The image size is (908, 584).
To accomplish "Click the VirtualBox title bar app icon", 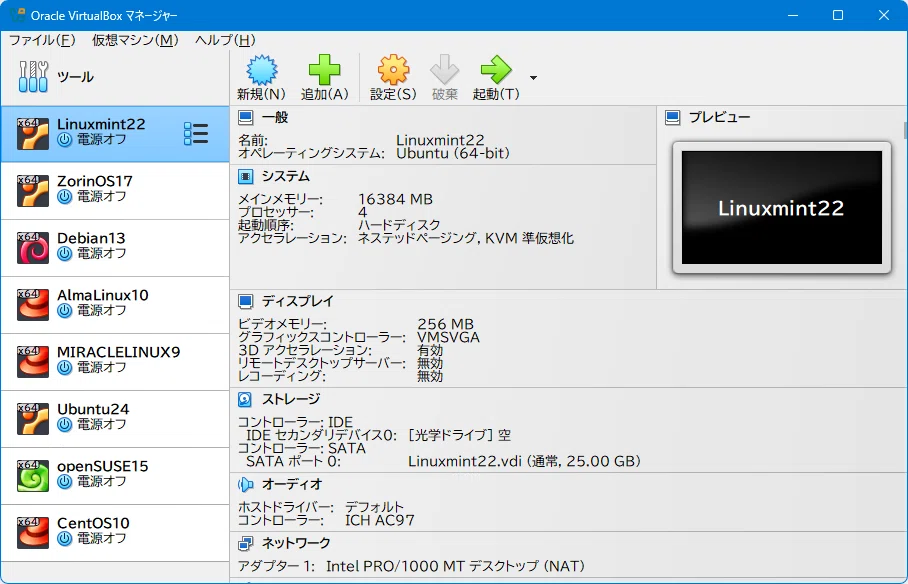I will (x=17, y=14).
